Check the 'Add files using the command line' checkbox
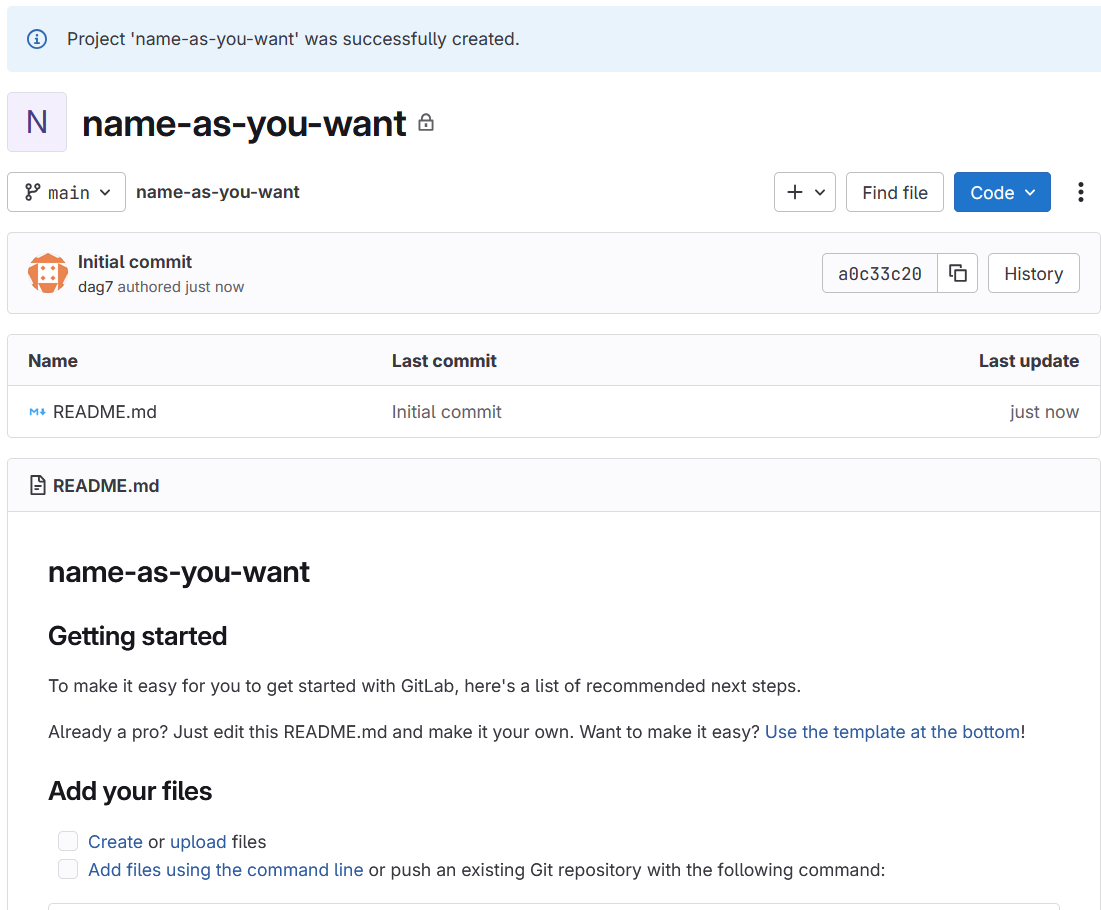This screenshot has width=1101, height=910. [x=68, y=869]
